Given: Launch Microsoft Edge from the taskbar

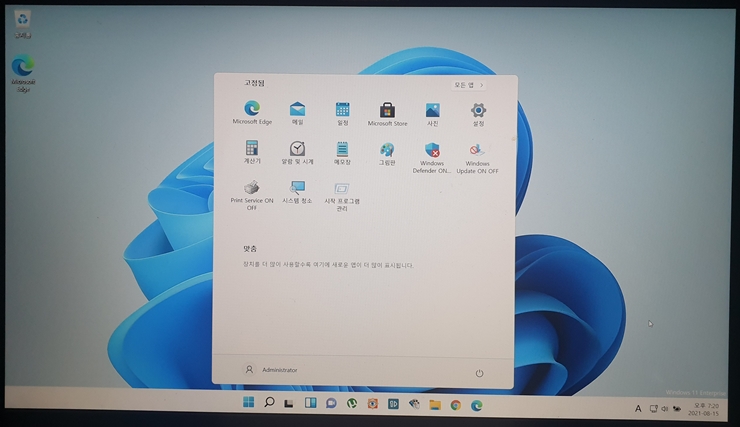Looking at the screenshot, I should [476, 405].
